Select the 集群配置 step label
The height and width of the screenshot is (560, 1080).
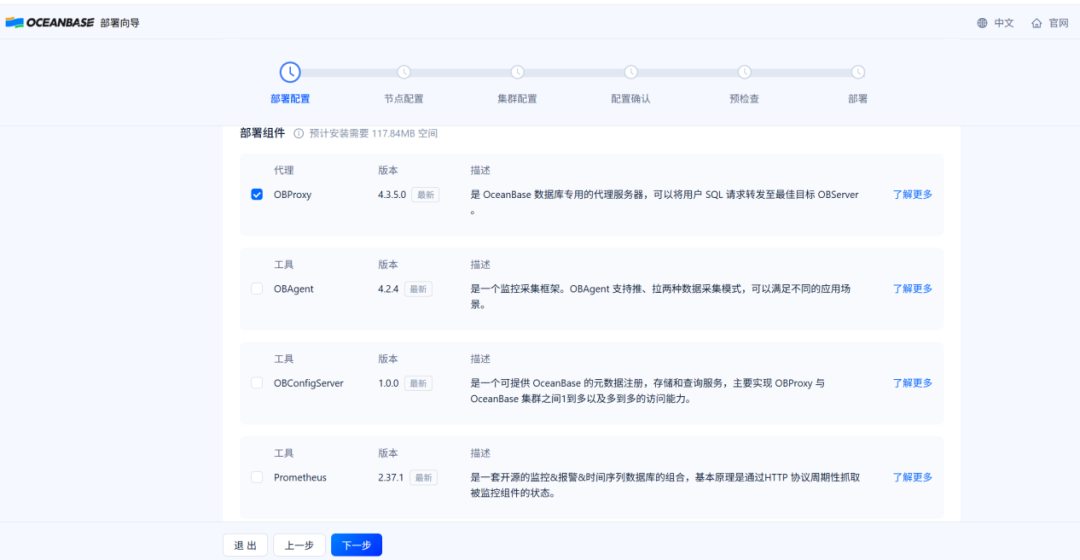pyautogui.click(x=517, y=98)
